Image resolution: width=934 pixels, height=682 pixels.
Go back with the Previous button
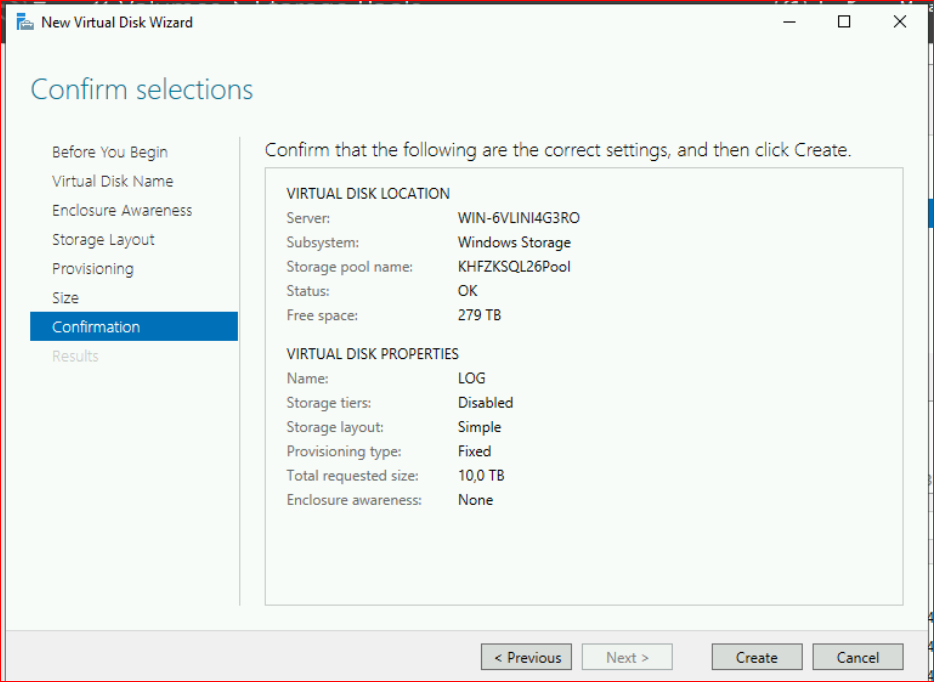pyautogui.click(x=526, y=657)
